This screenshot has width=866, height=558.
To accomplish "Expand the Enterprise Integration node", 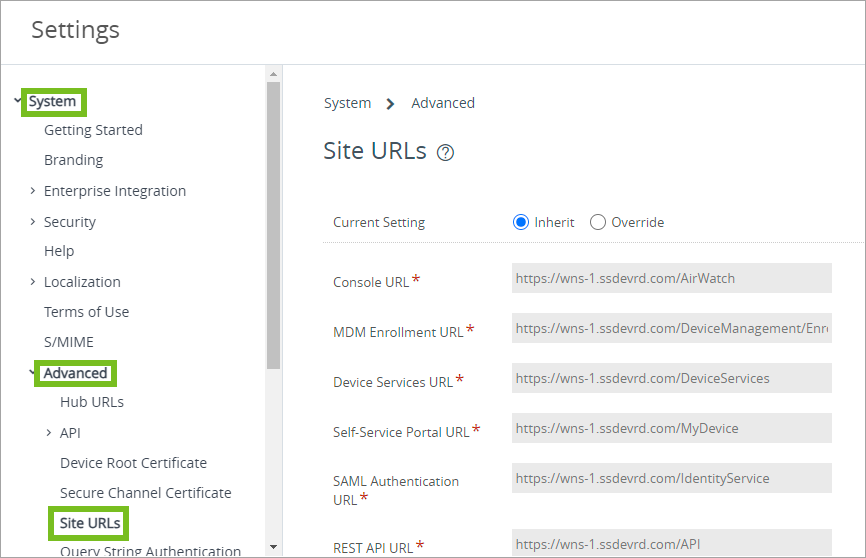I will tap(33, 191).
